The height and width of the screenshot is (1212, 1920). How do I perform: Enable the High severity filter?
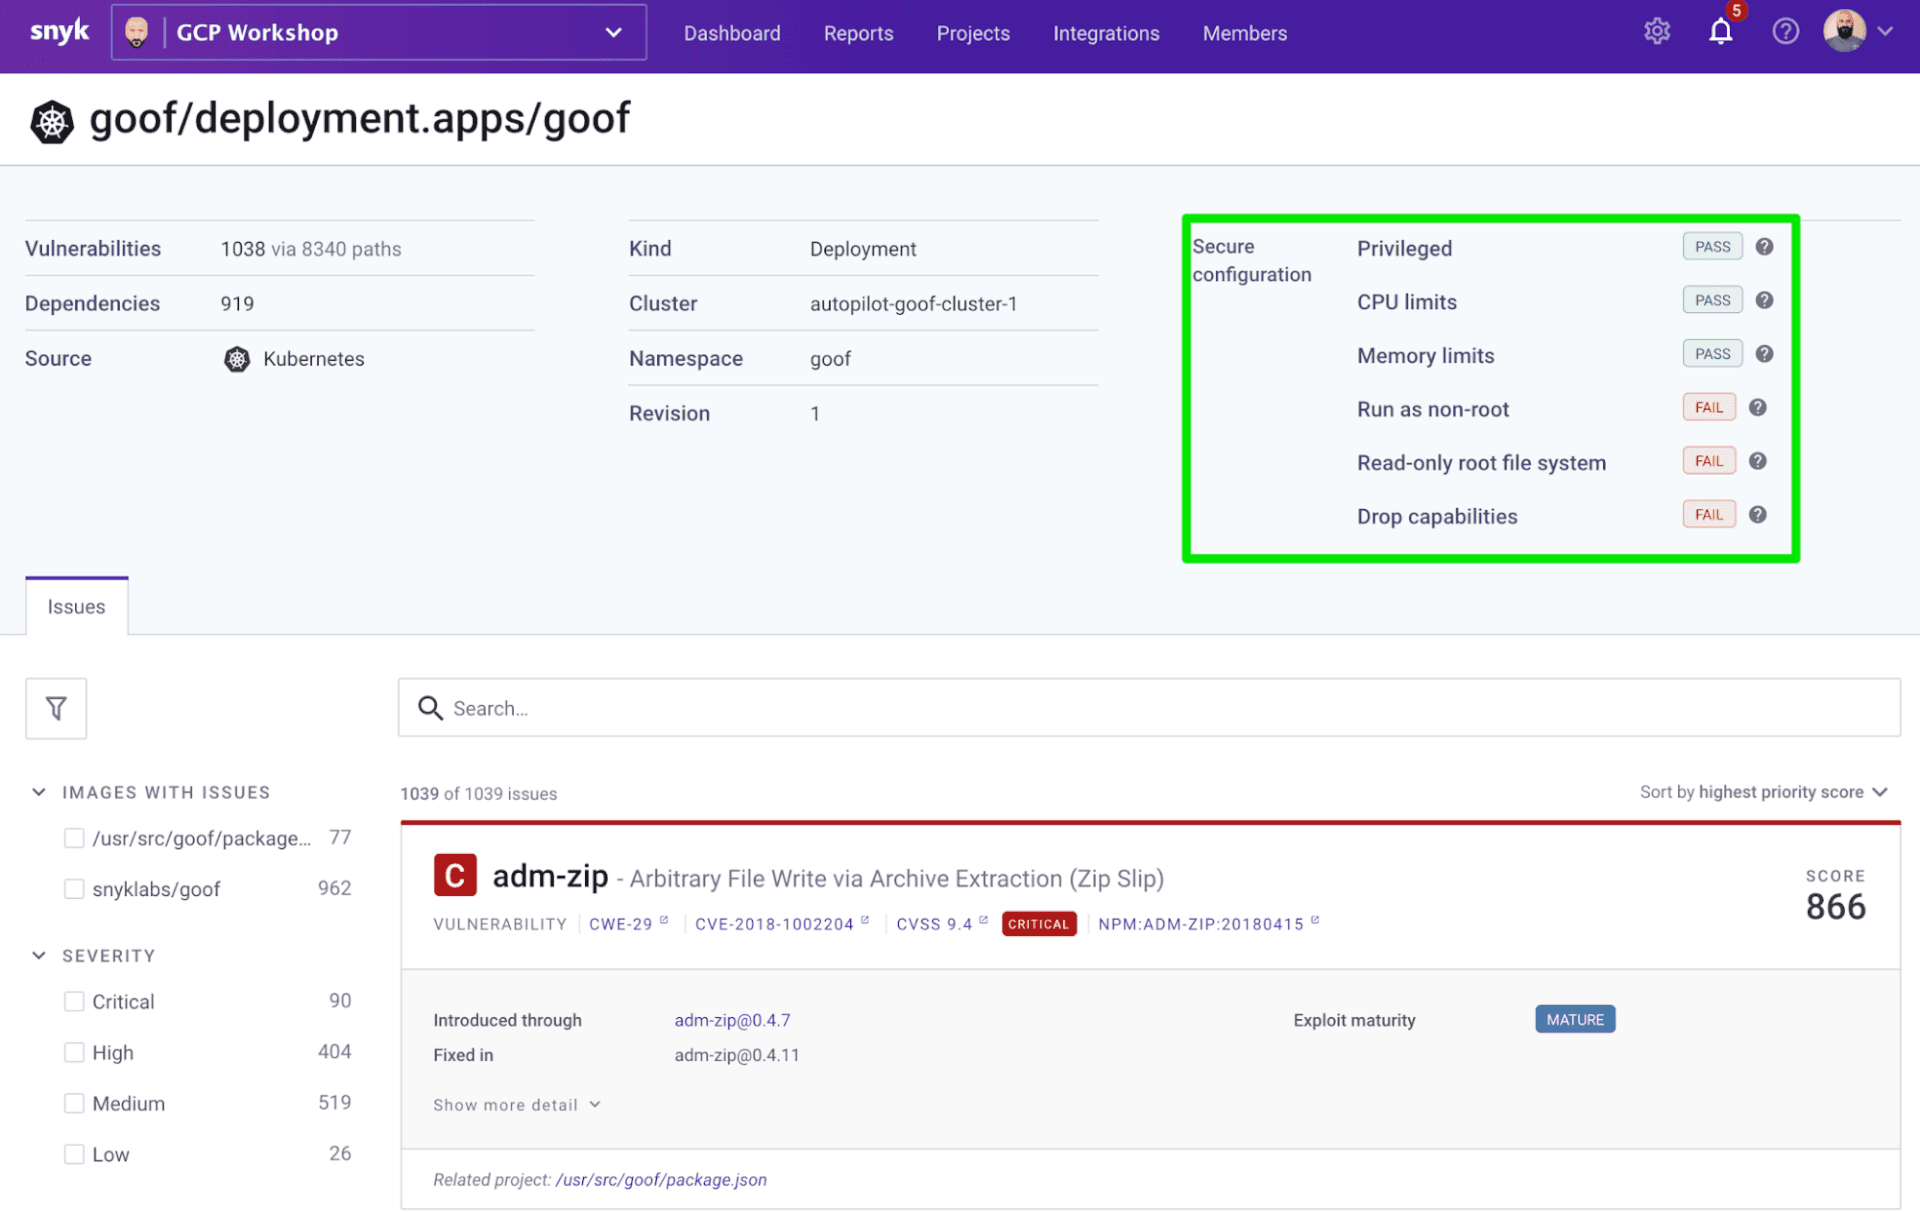74,1052
